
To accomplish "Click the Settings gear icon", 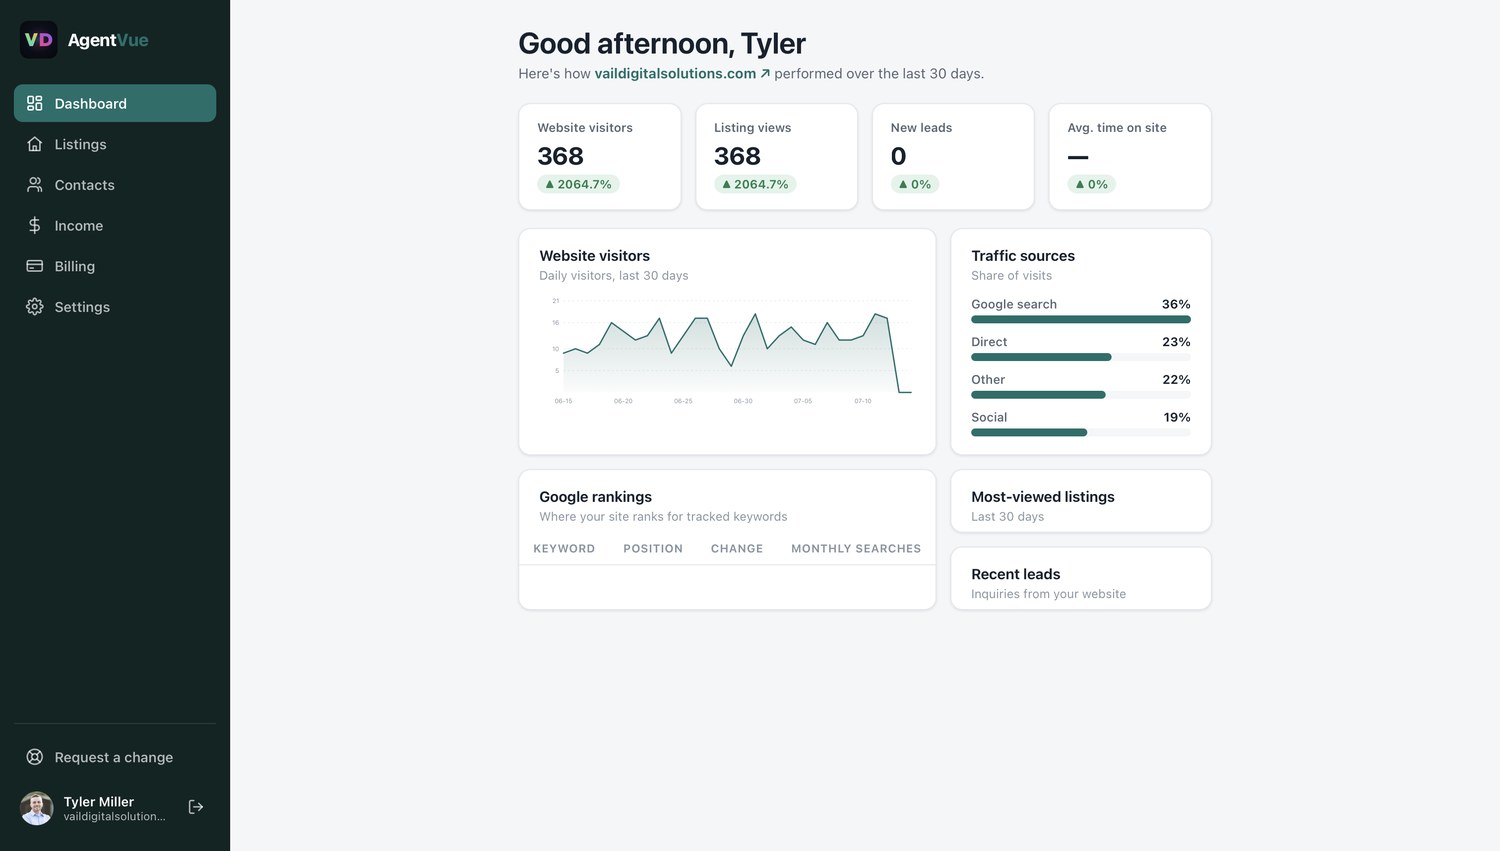I will (x=35, y=307).
